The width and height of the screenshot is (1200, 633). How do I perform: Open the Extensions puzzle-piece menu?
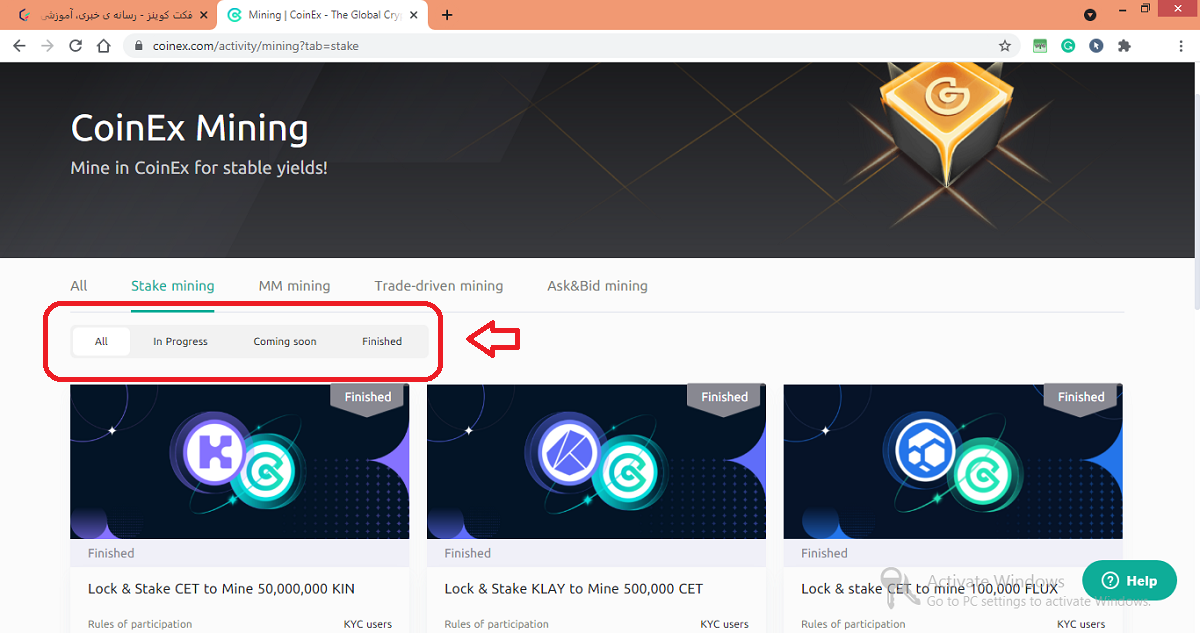pos(1124,46)
